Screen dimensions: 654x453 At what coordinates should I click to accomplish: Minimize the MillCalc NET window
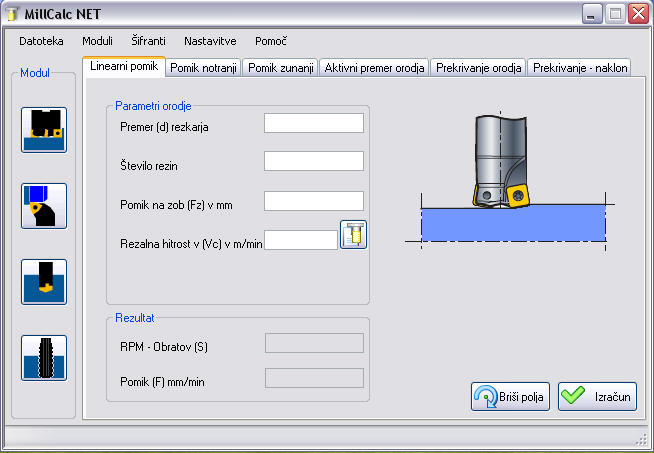pyautogui.click(x=592, y=14)
